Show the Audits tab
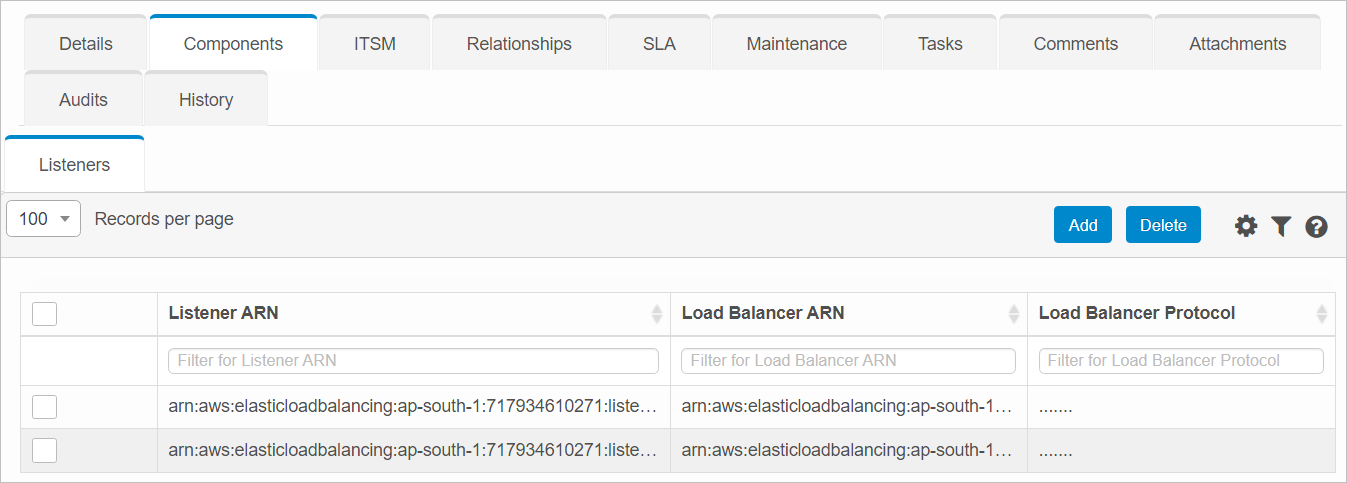 point(83,100)
